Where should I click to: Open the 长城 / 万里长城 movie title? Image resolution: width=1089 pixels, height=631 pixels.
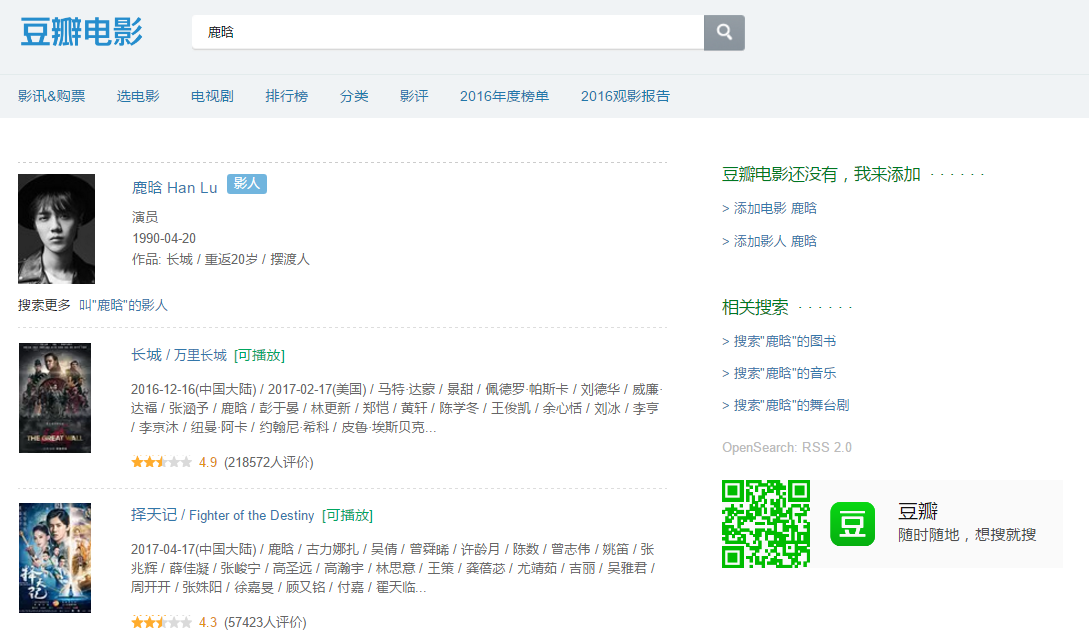(x=179, y=355)
